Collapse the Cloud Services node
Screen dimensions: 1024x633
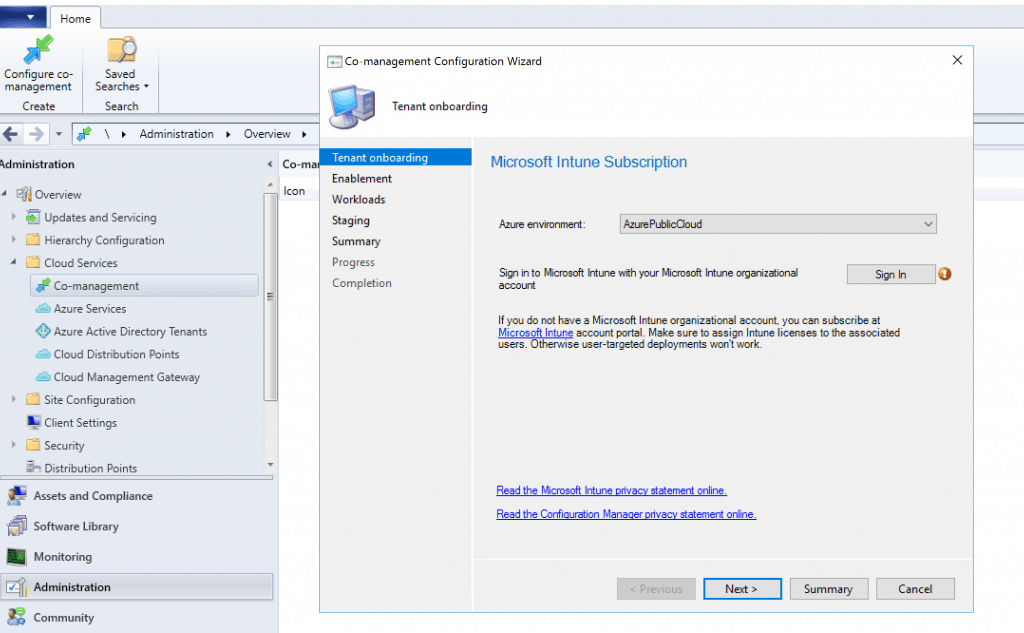(x=13, y=262)
